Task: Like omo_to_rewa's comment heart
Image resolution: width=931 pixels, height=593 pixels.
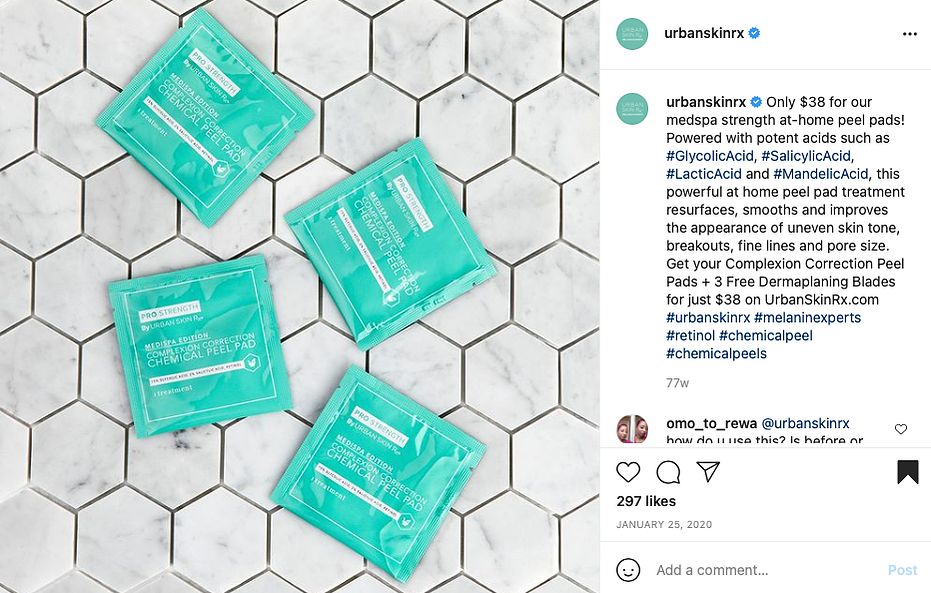Action: tap(901, 429)
